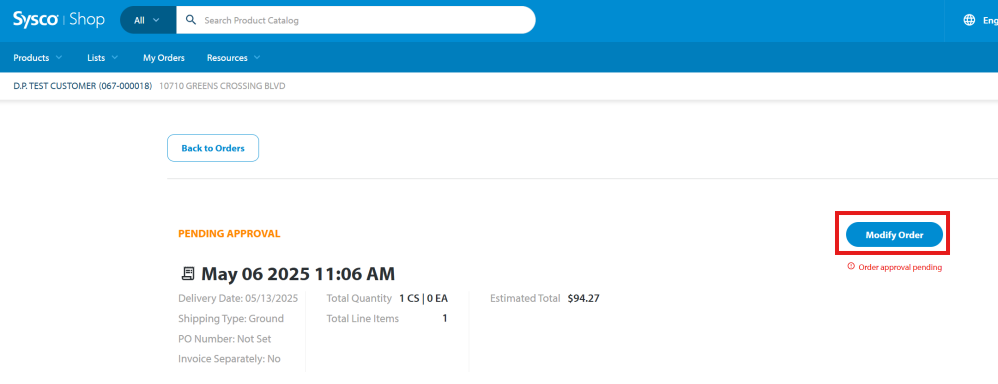This screenshot has height=384, width=998.
Task: Click the receipt icon beside order date
Action: (187, 274)
